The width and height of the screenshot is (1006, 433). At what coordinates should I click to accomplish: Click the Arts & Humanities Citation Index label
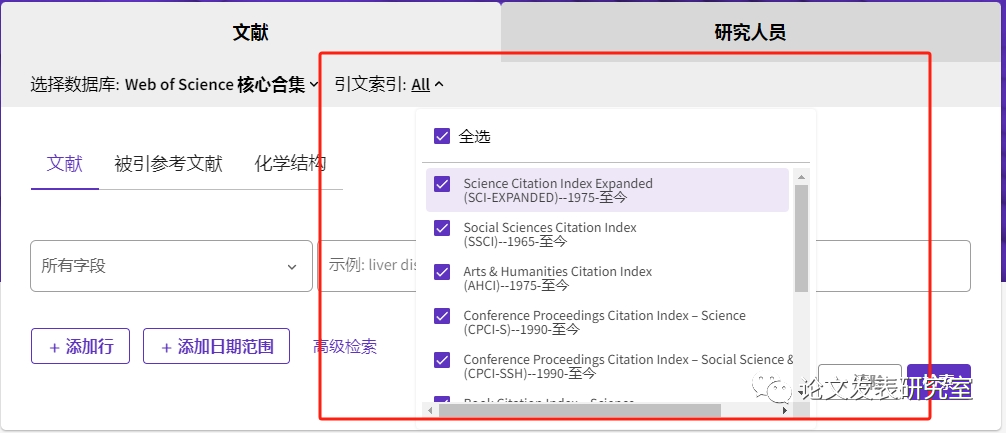point(558,278)
